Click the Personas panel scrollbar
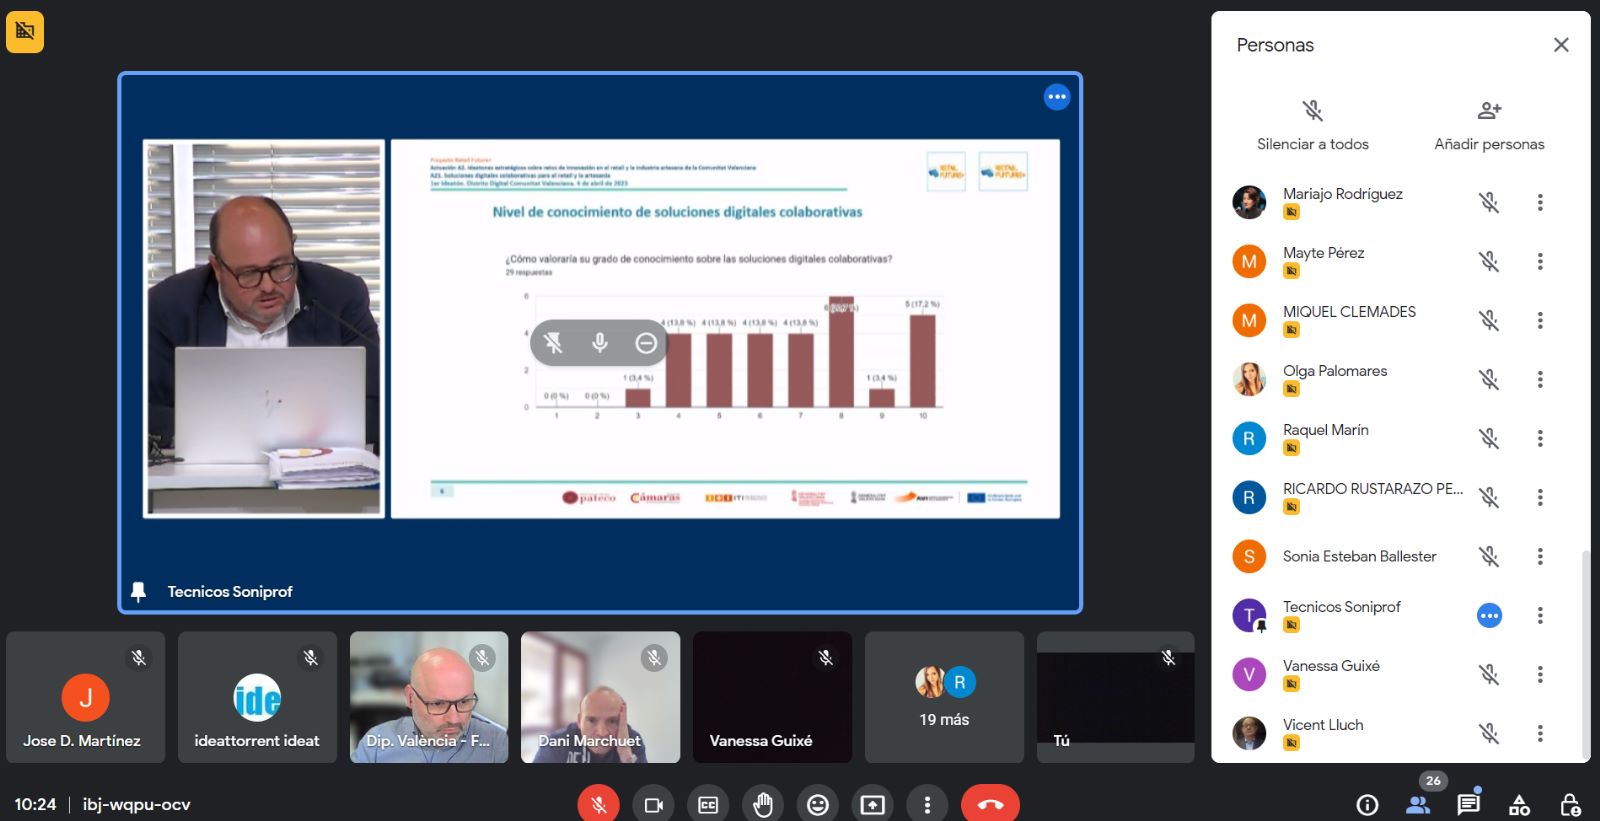 pos(1584,650)
